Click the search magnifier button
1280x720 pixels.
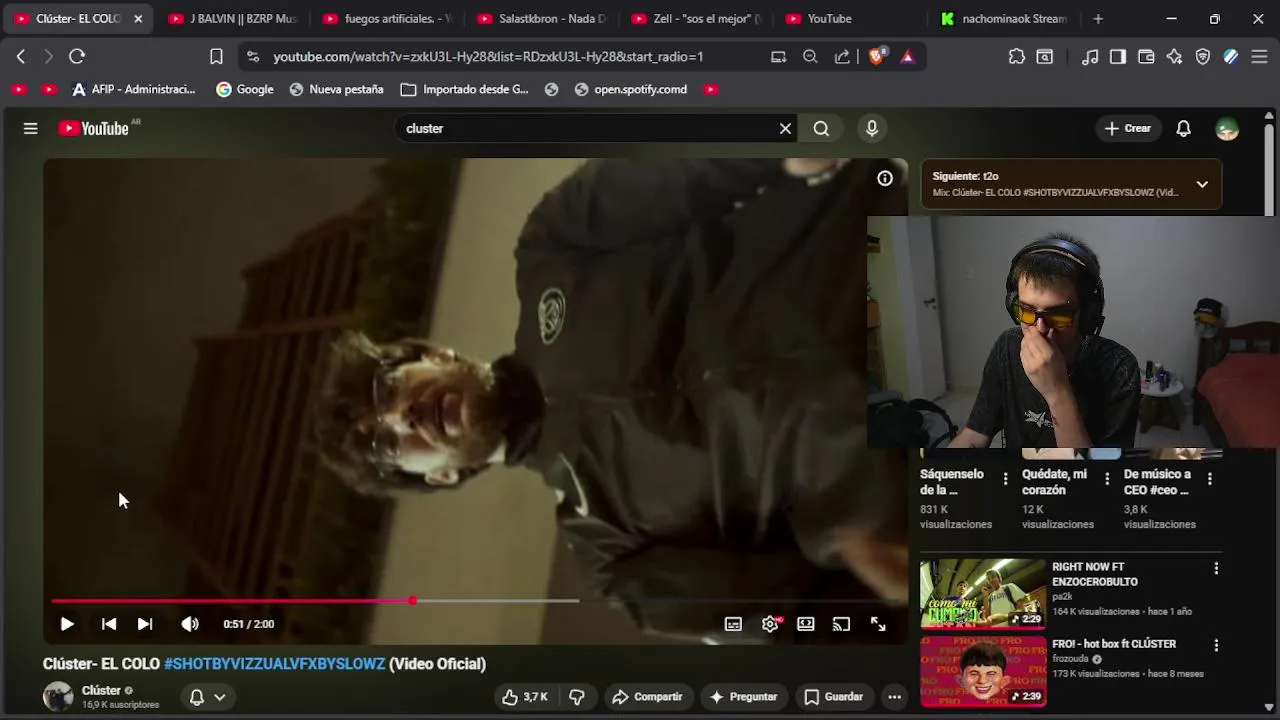click(x=821, y=128)
